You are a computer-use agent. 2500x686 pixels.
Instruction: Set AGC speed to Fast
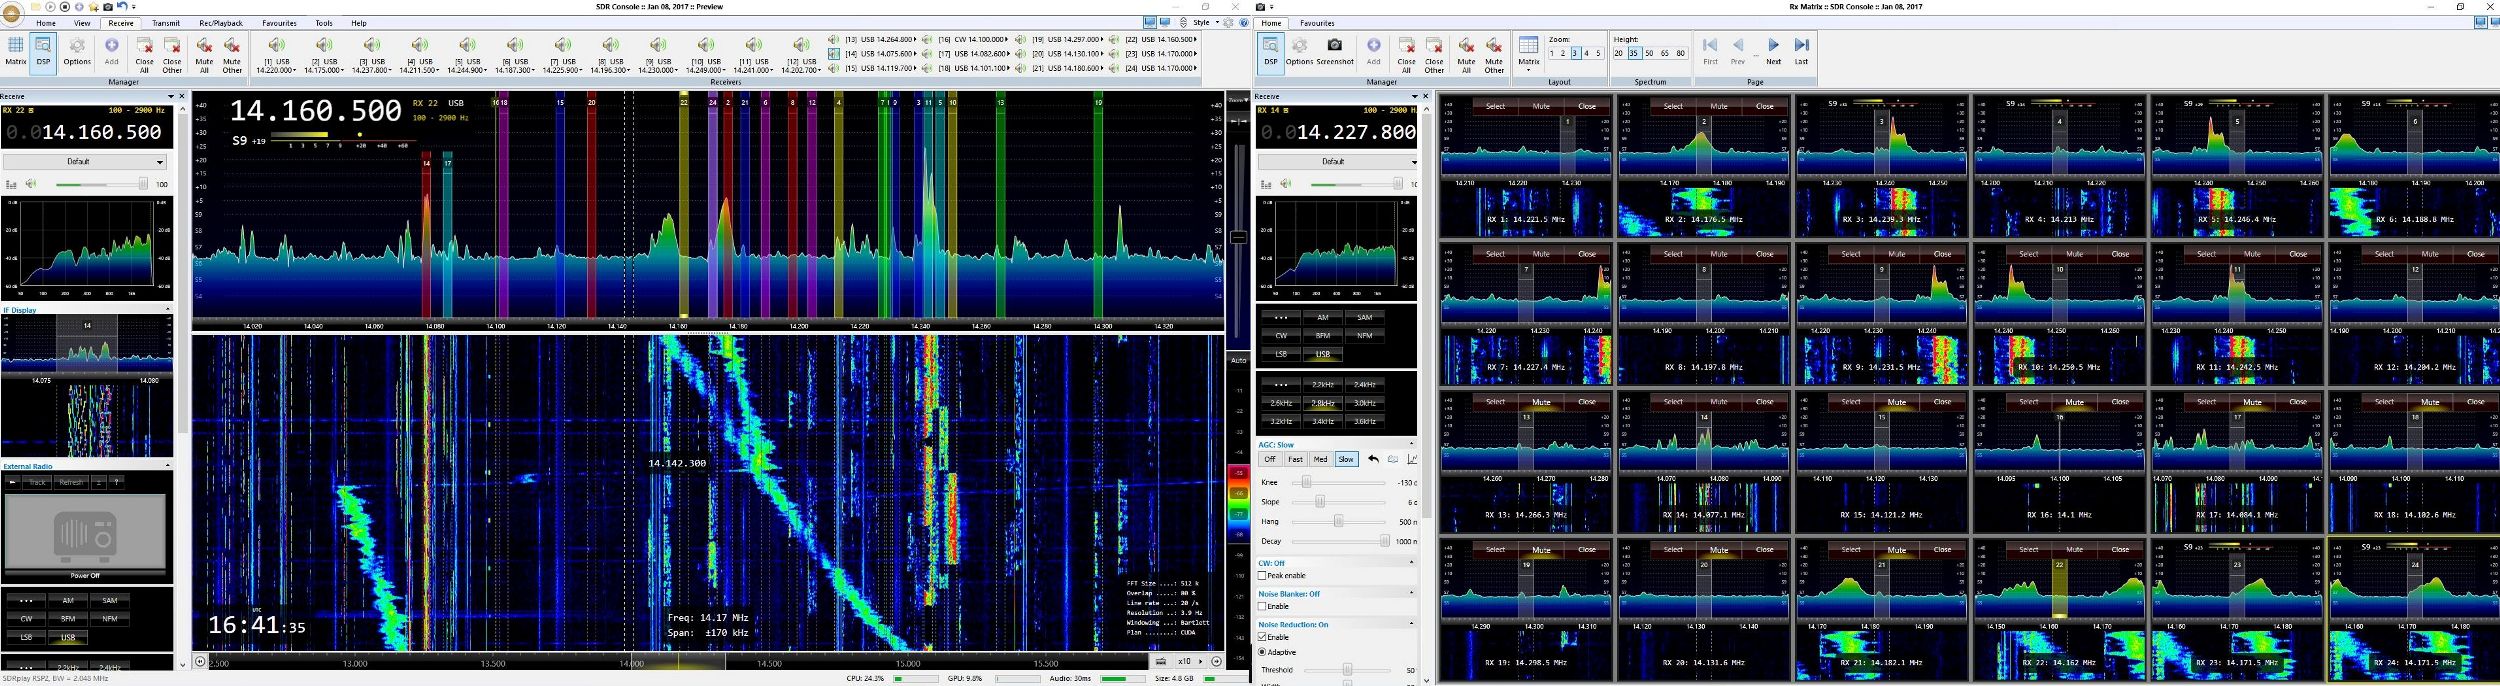(x=1295, y=460)
